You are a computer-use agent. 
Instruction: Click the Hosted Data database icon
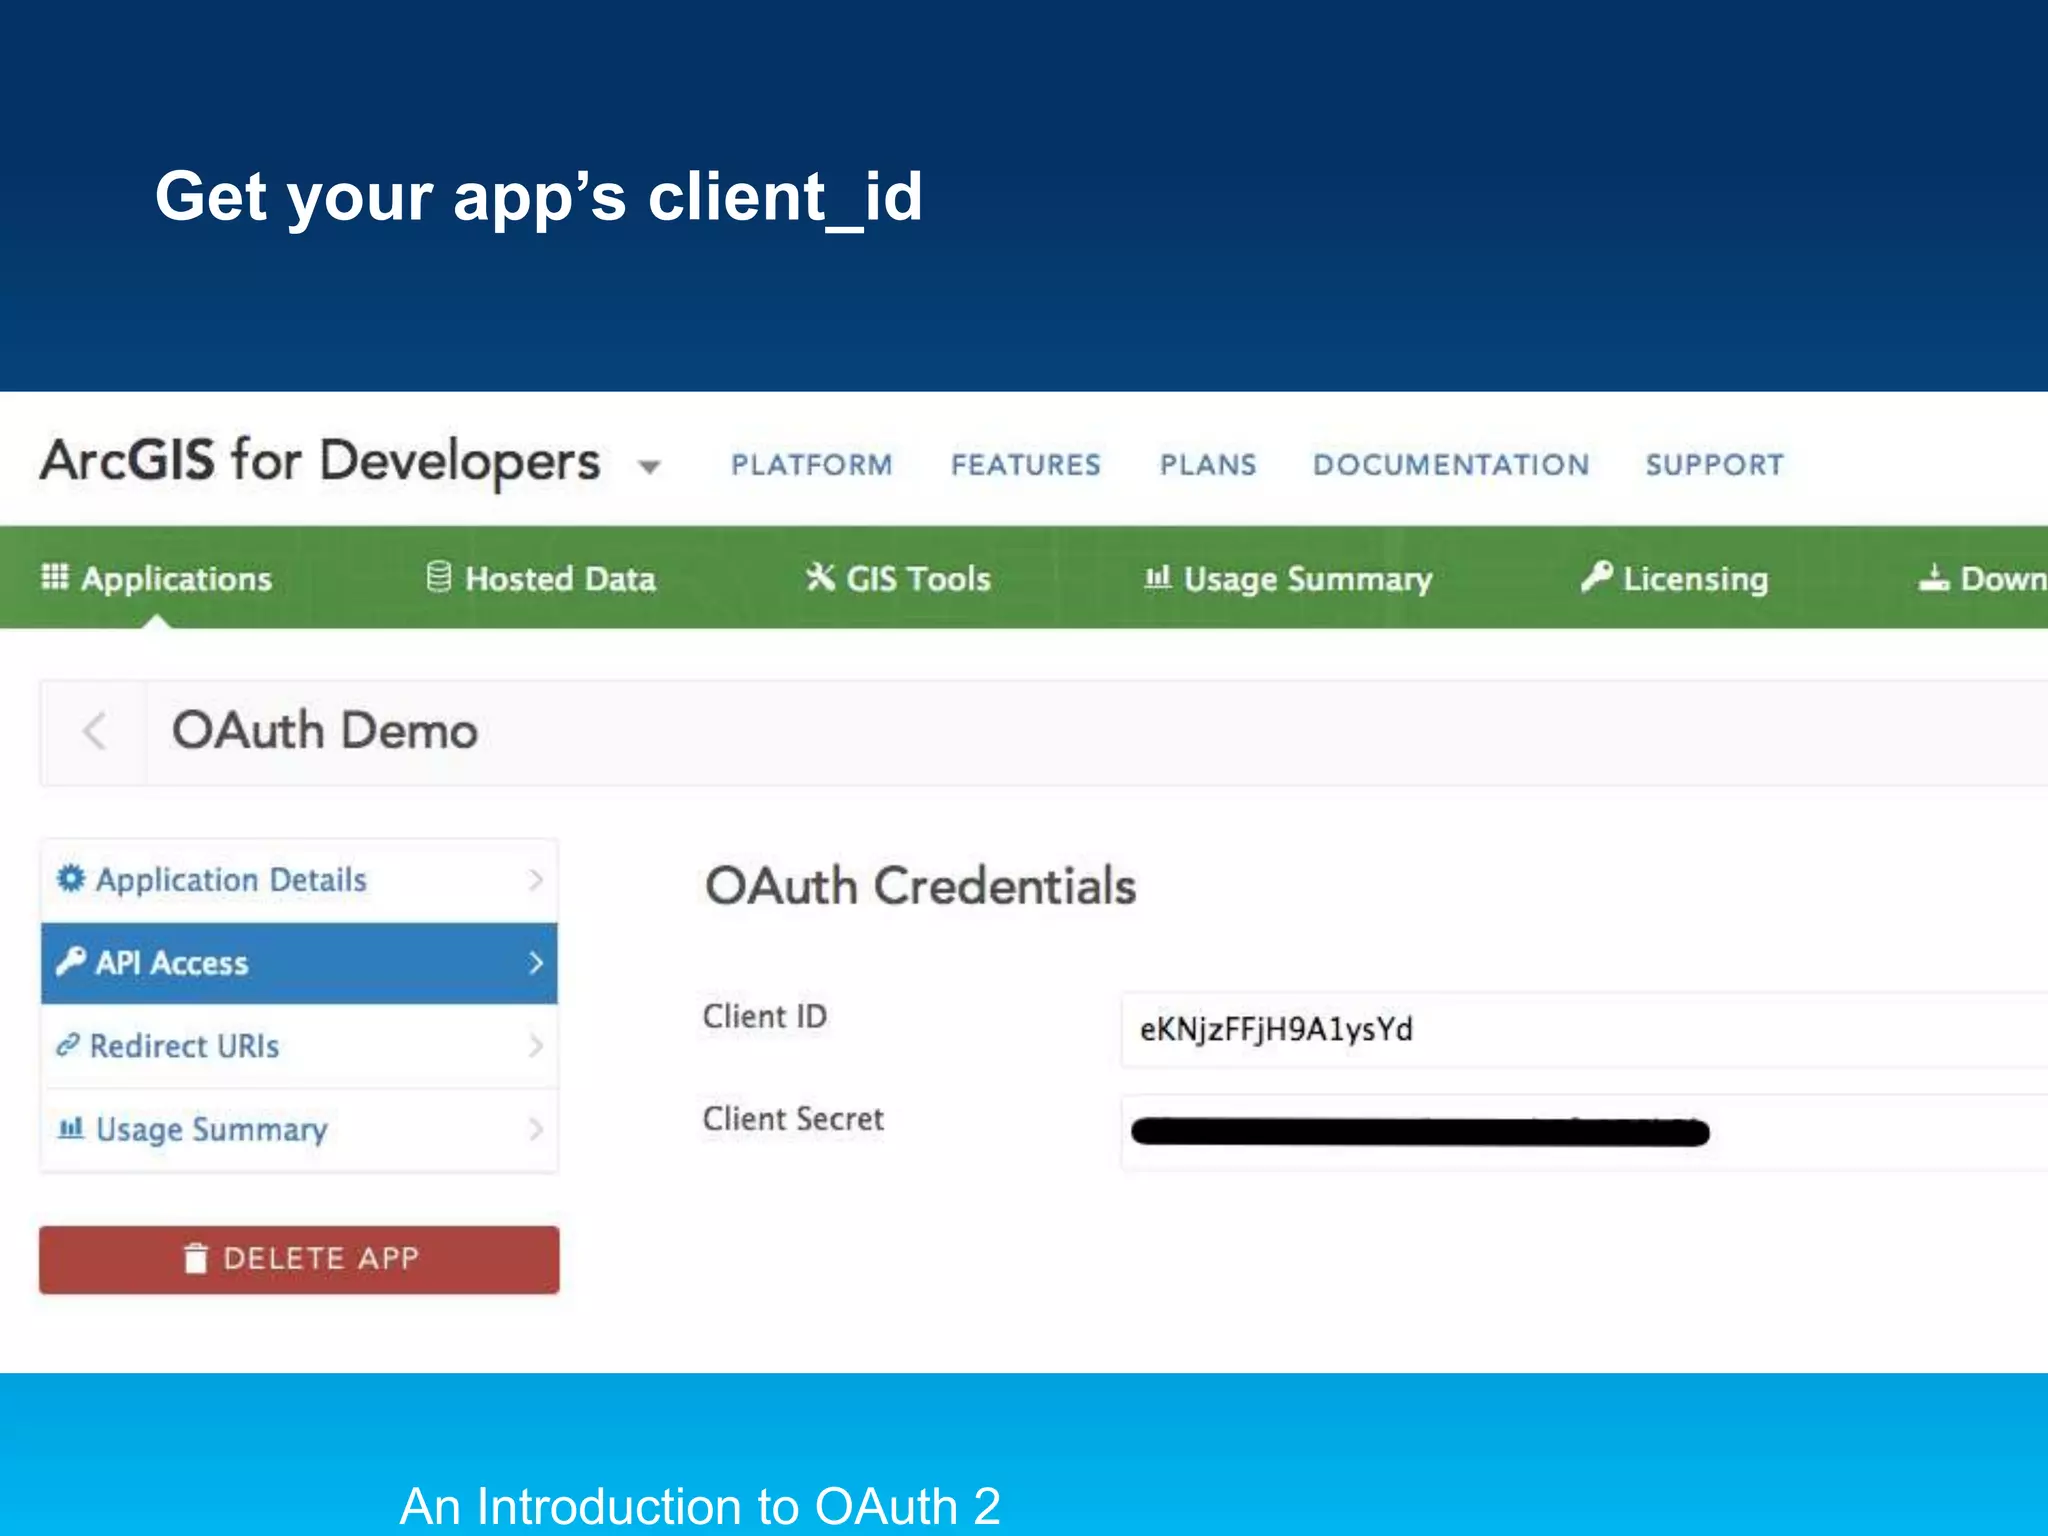[x=438, y=577]
